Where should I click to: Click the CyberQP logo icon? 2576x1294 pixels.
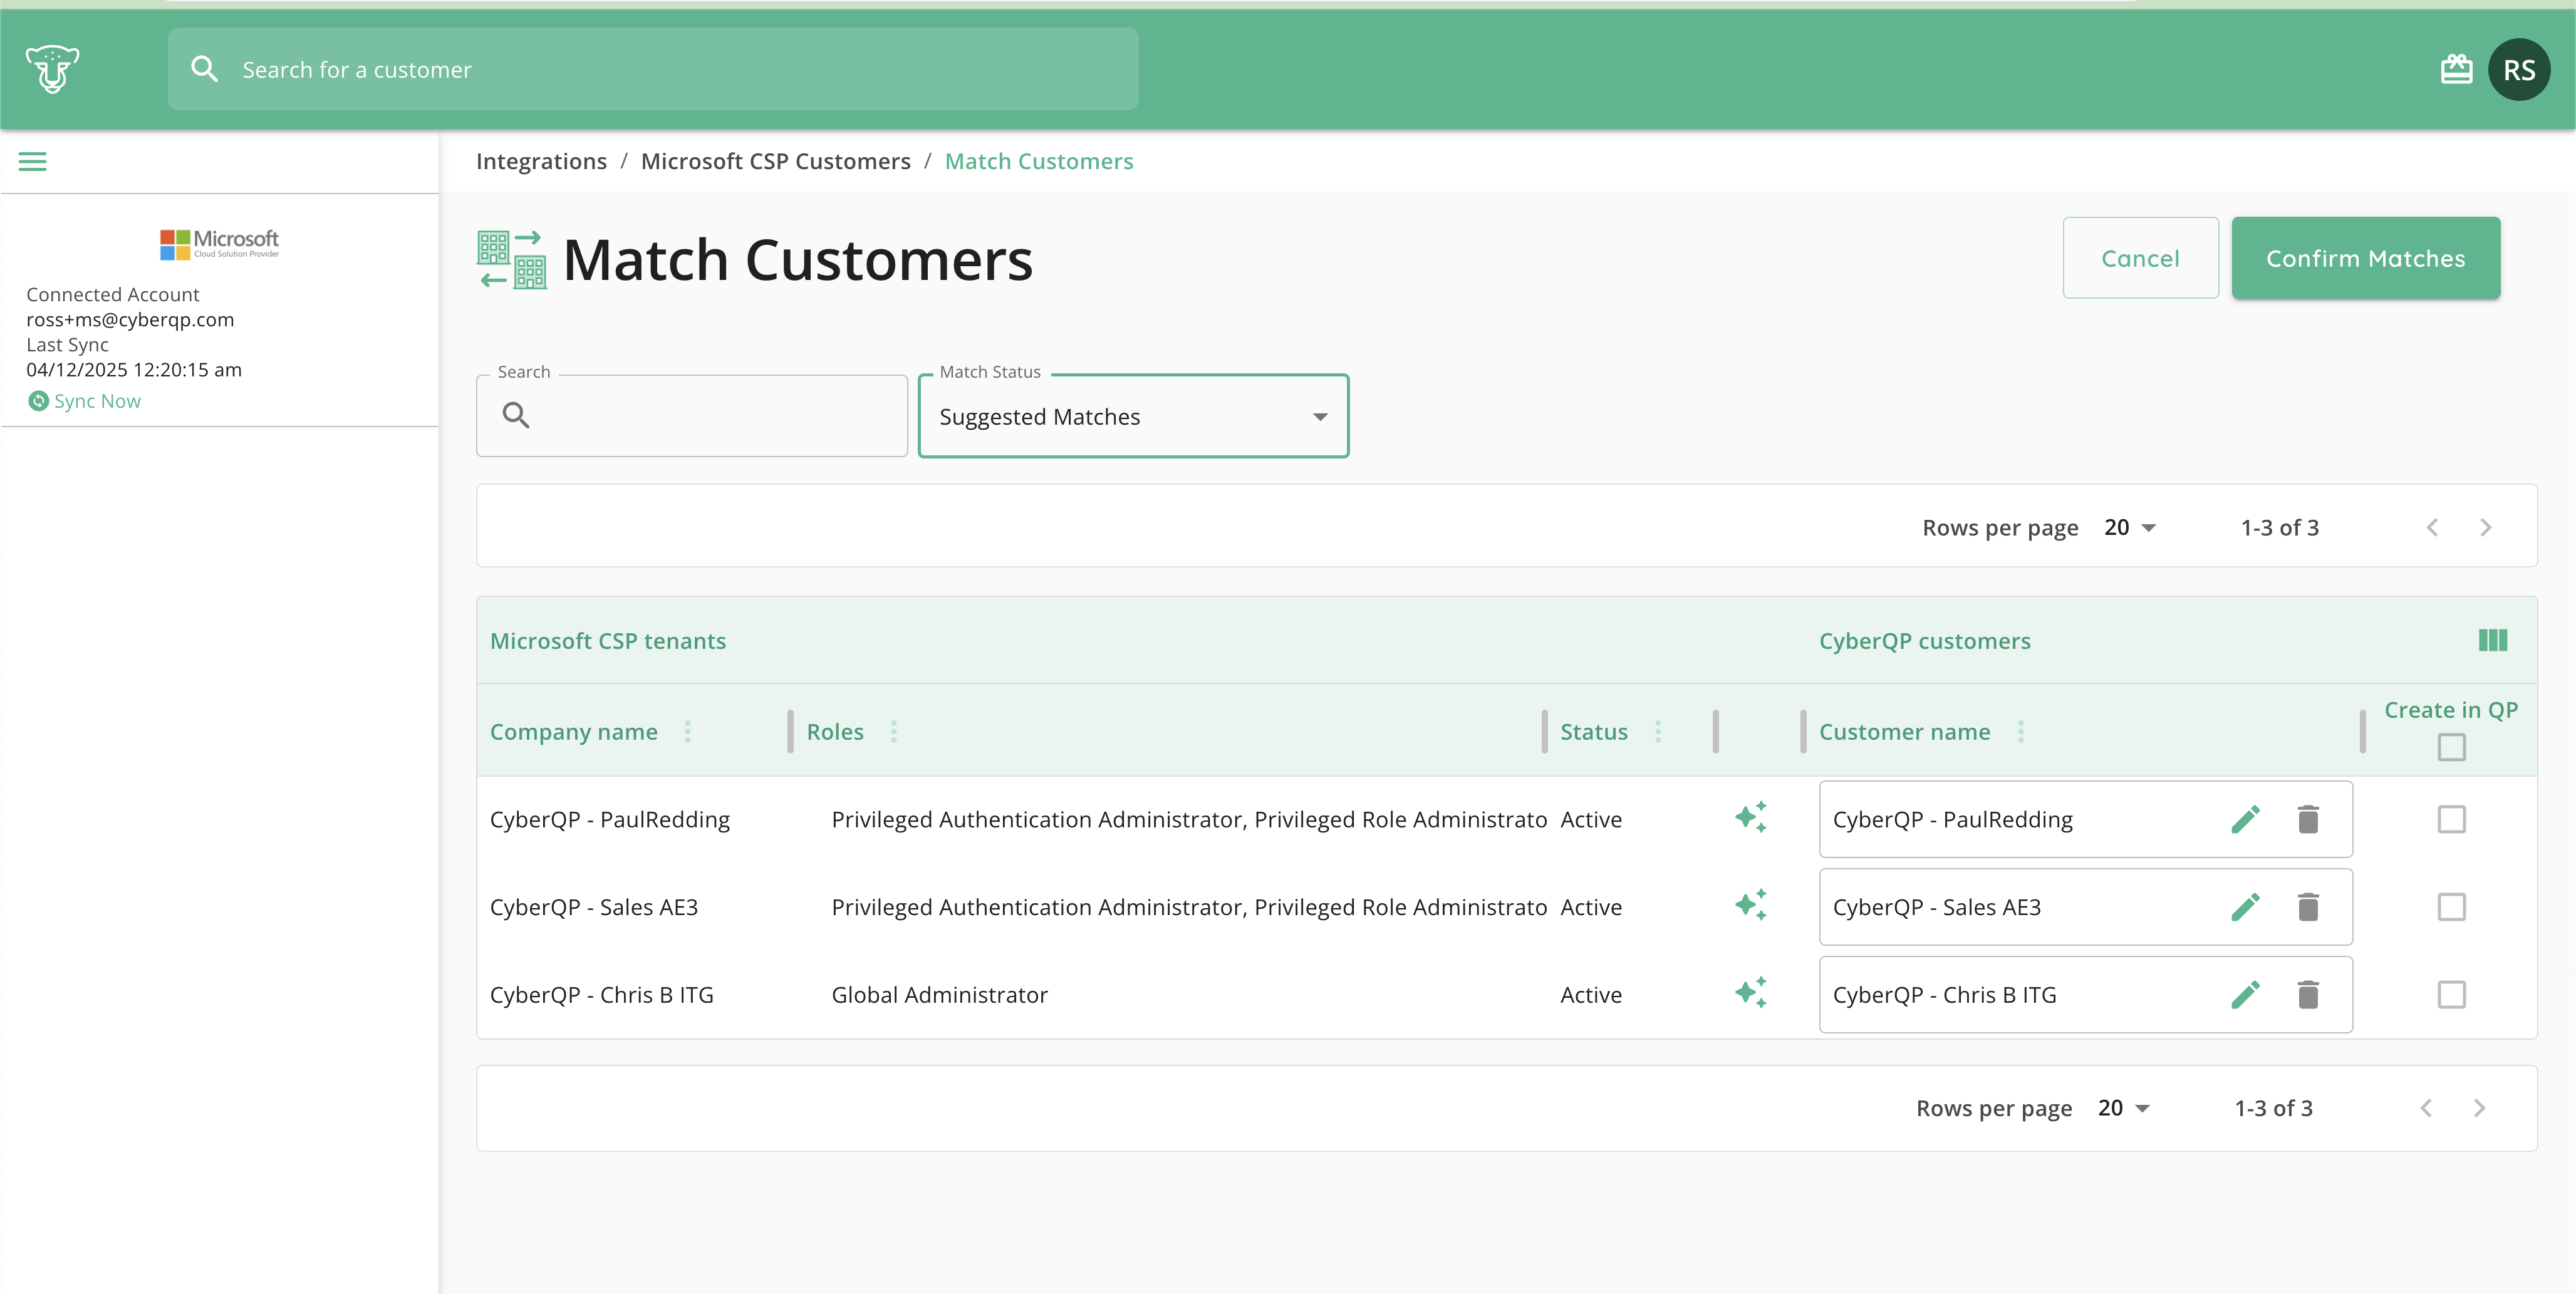(52, 69)
